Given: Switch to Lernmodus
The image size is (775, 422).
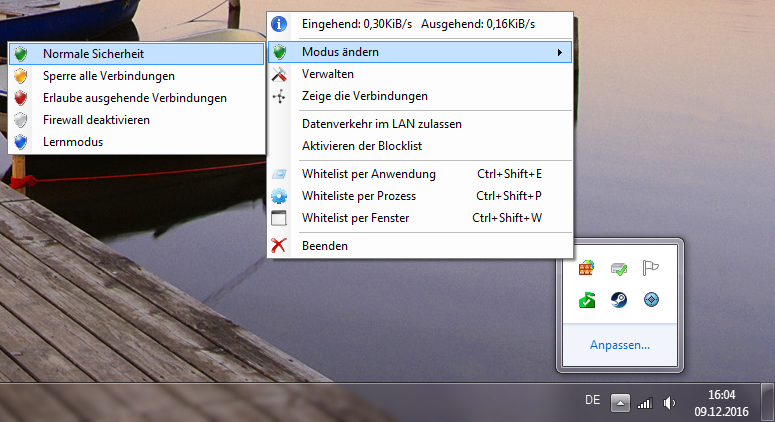Looking at the screenshot, I should click(136, 142).
